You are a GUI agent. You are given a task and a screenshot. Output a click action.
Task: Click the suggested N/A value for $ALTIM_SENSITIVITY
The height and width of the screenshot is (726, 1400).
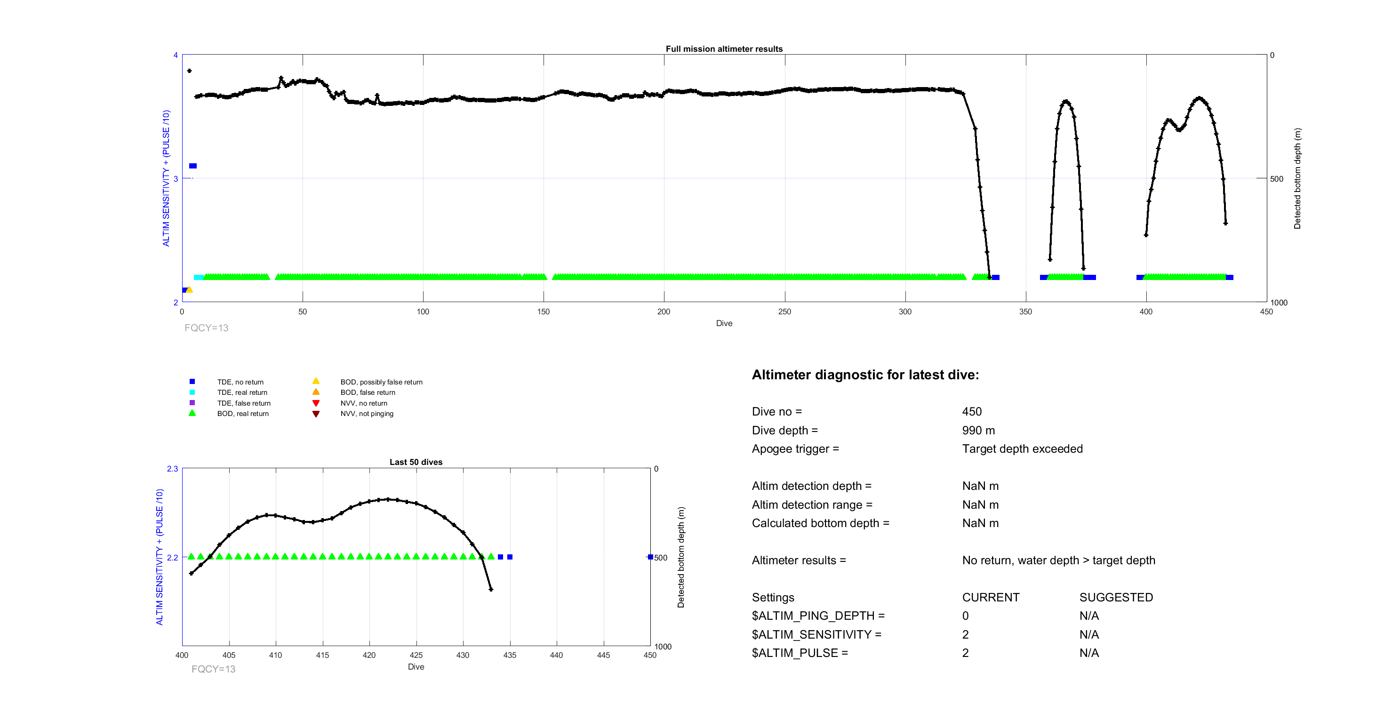1089,634
